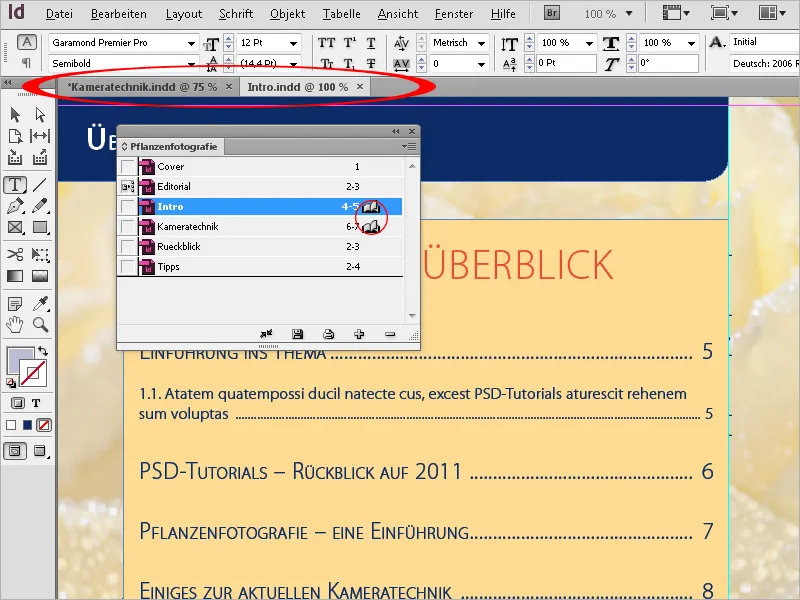The image size is (800, 600).
Task: Open the tracking value 0 dropdown
Action: click(x=481, y=64)
